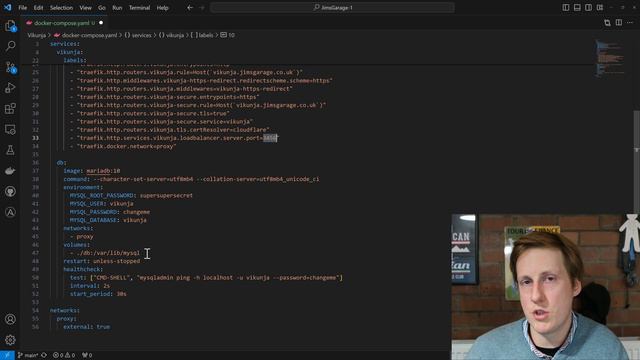The height and width of the screenshot is (360, 640).
Task: Toggle primary side bar layout icon
Action: coord(566,7)
